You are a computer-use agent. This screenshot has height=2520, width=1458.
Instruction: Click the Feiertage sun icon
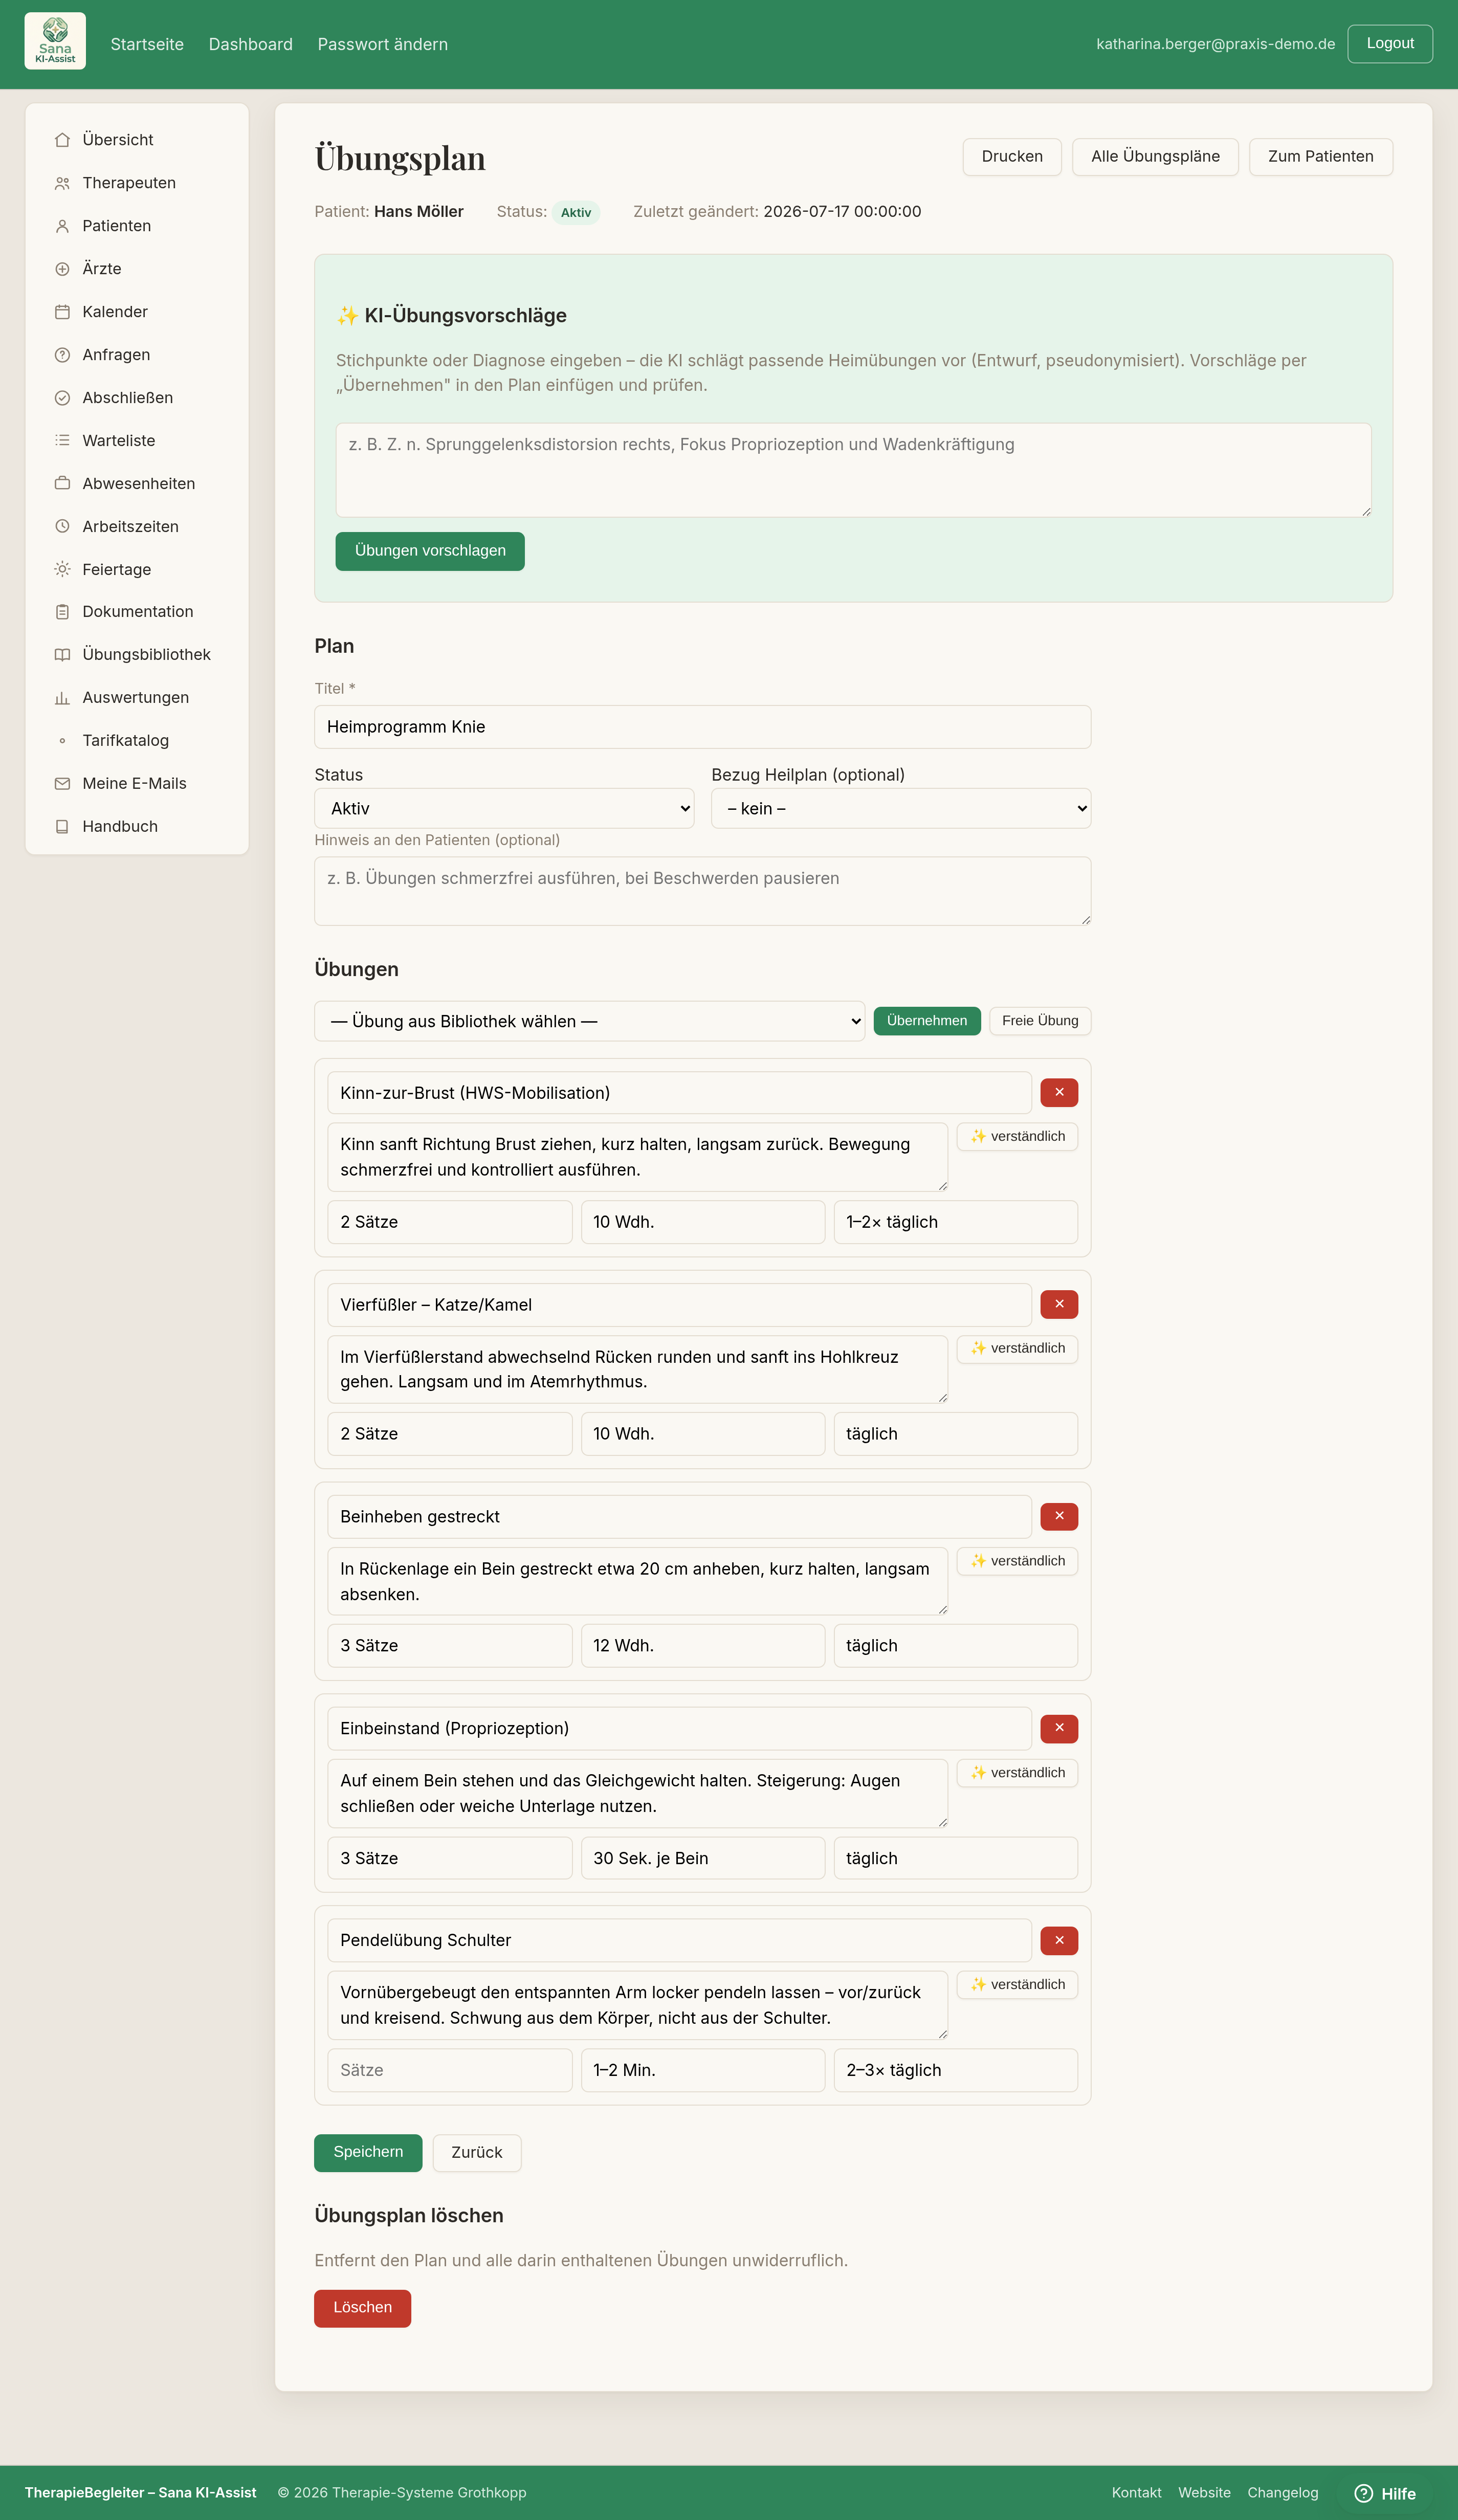62,570
